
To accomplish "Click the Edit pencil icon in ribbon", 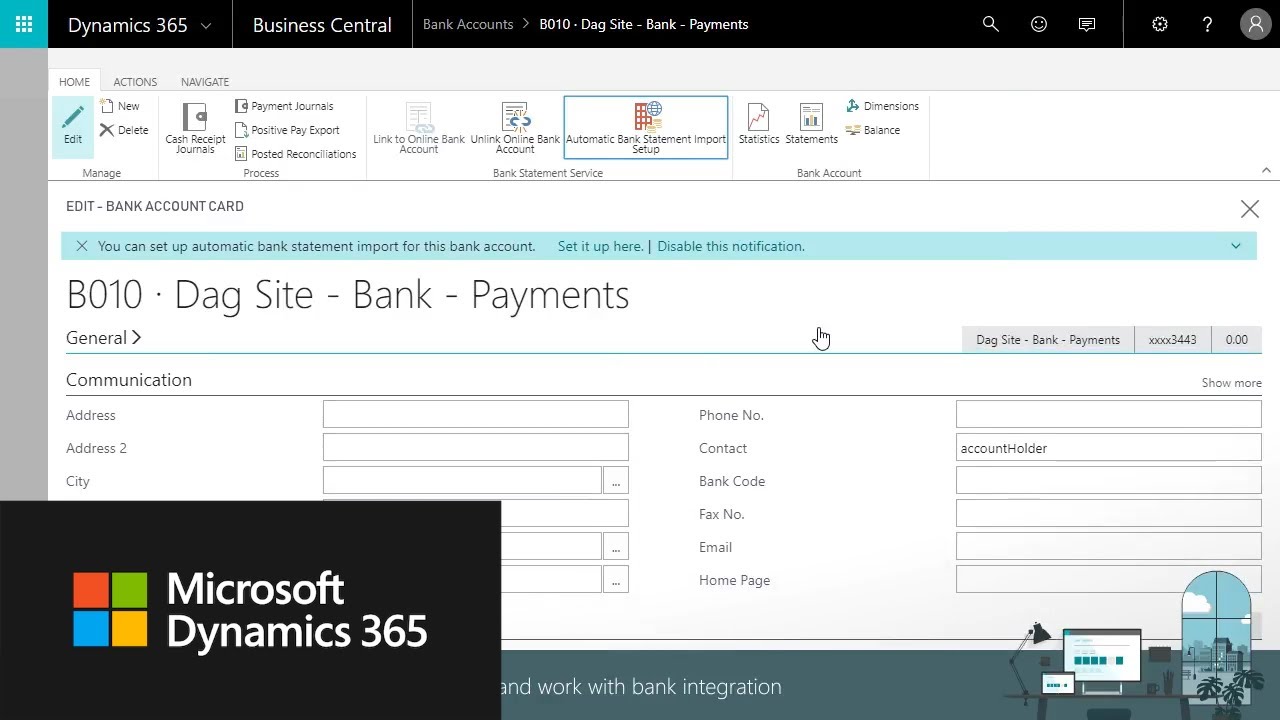I will (73, 124).
